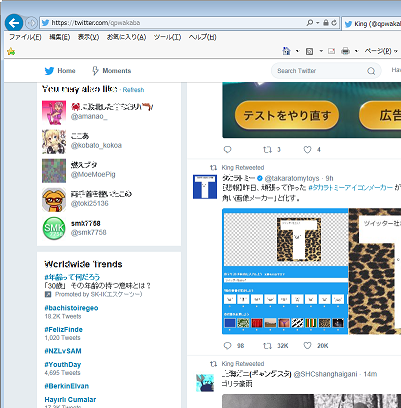
Task: Open the address bar search dropdown arrow
Action: pyautogui.click(x=317, y=23)
